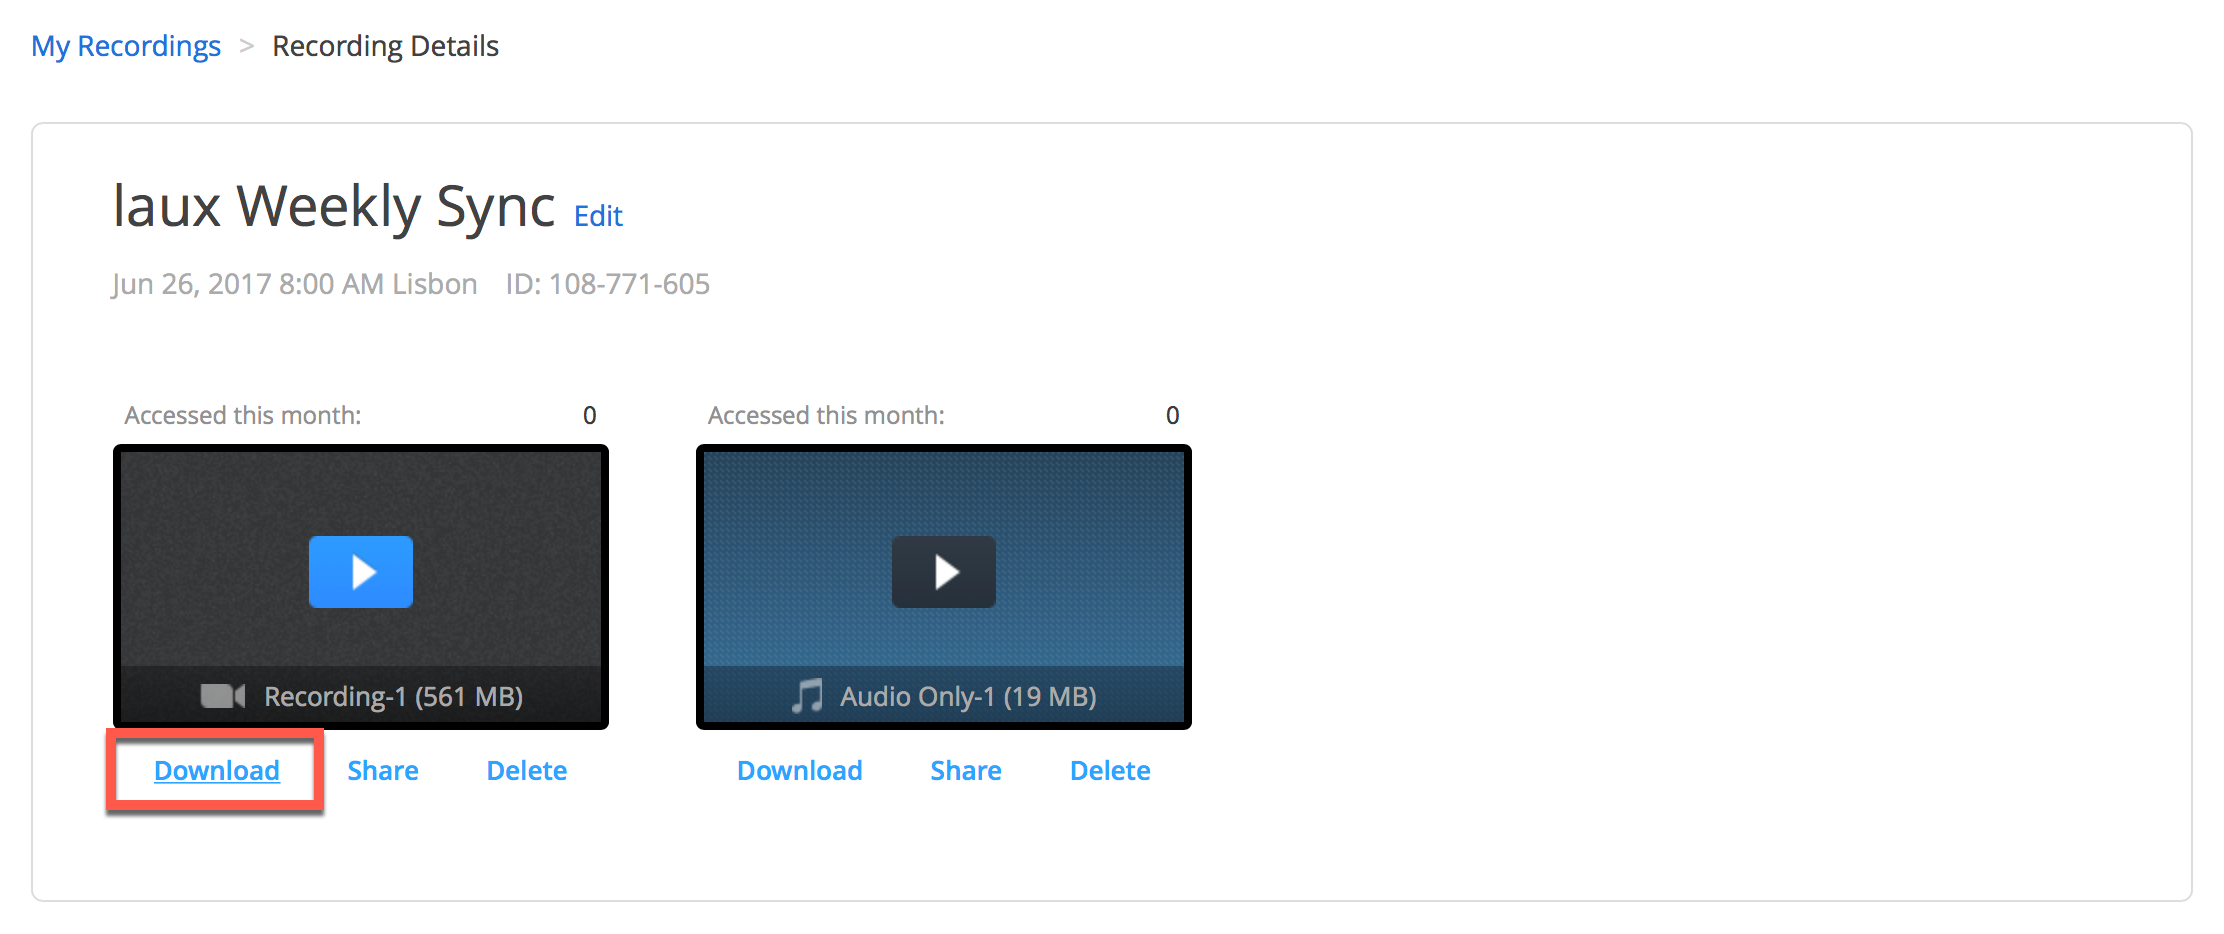This screenshot has height=934, width=2224.
Task: Delete the Audio Only-1 recording
Action: [x=1109, y=770]
